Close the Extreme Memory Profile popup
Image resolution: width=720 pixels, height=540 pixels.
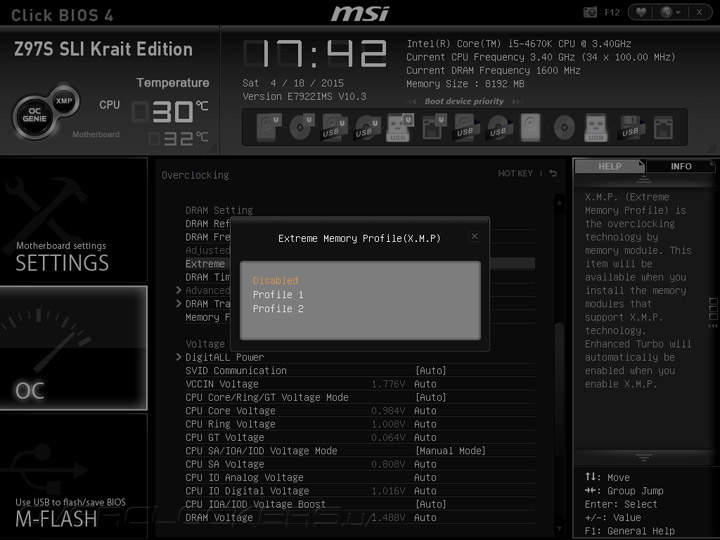click(474, 236)
